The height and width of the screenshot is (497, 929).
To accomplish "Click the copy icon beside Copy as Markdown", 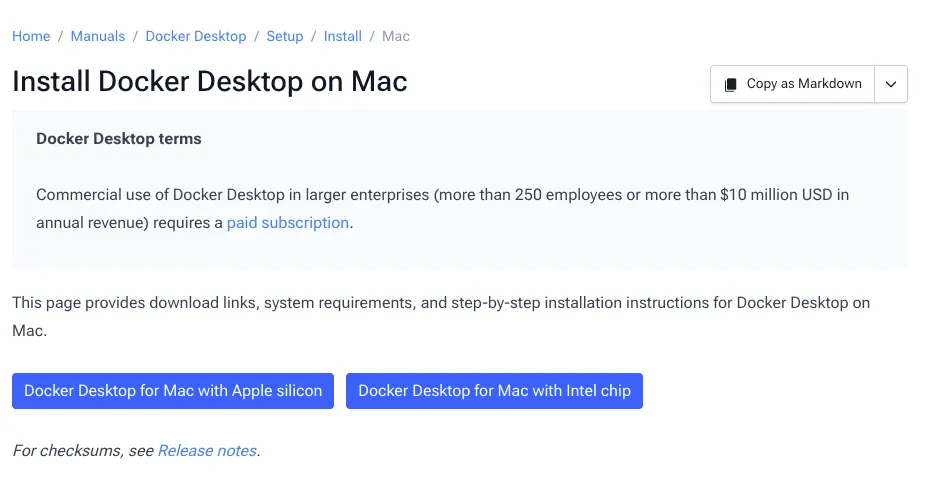I will pyautogui.click(x=731, y=84).
